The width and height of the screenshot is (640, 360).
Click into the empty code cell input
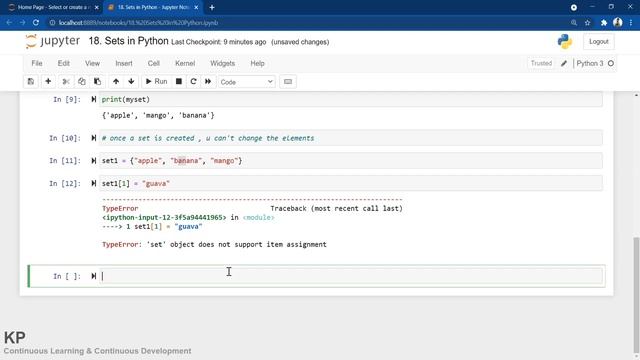click(x=351, y=276)
